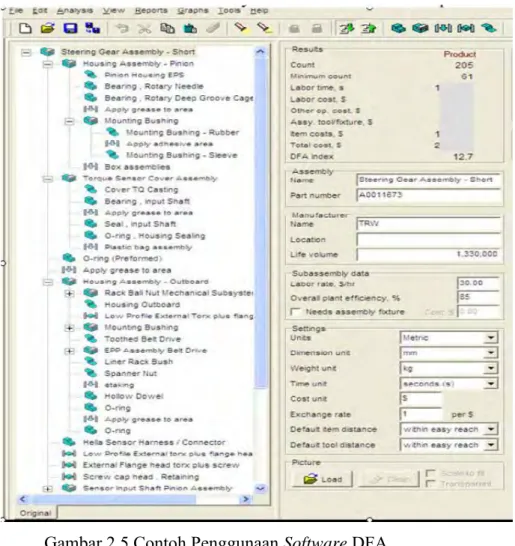The width and height of the screenshot is (515, 546).
Task: Click the Part number field A0011673
Action: click(429, 195)
